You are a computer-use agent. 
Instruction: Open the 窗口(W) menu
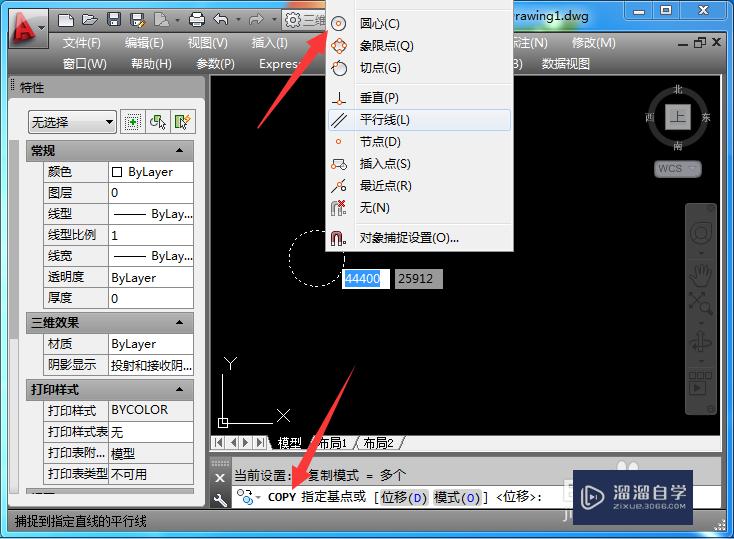point(85,64)
